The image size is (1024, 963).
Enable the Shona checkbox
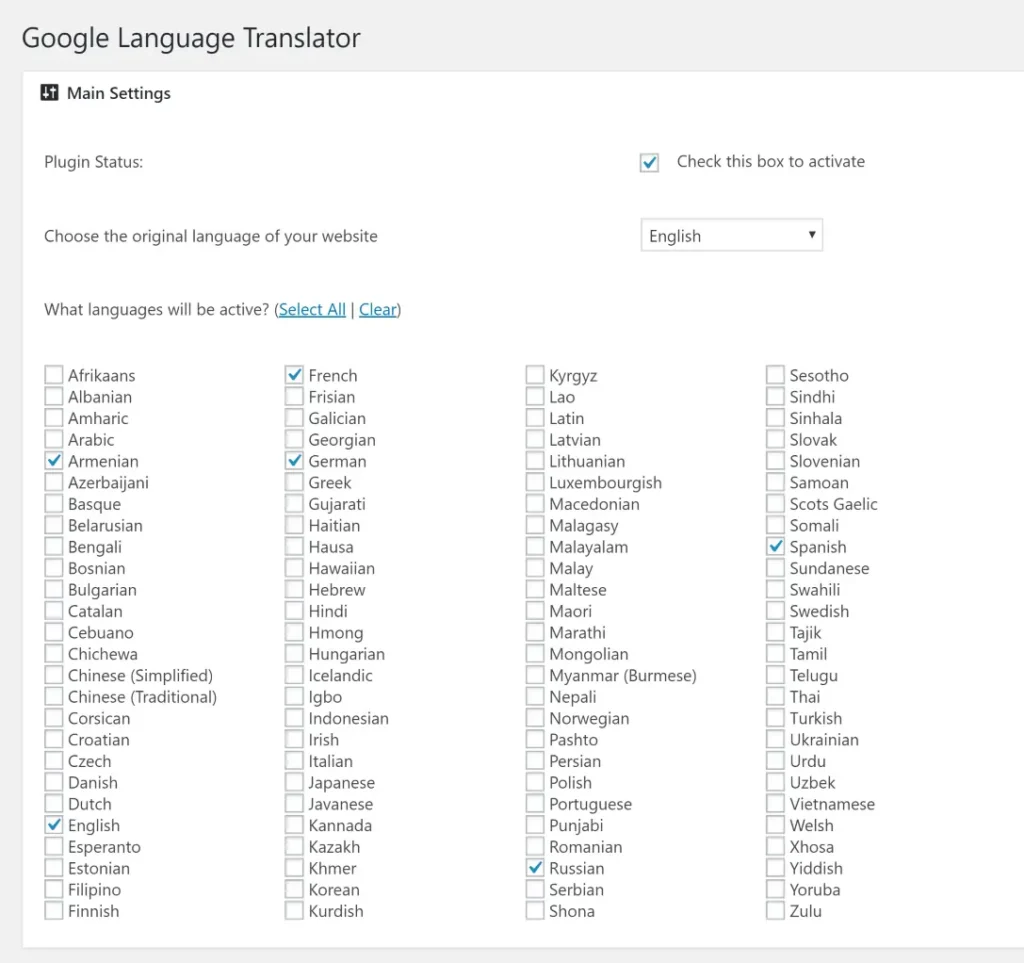pos(535,910)
